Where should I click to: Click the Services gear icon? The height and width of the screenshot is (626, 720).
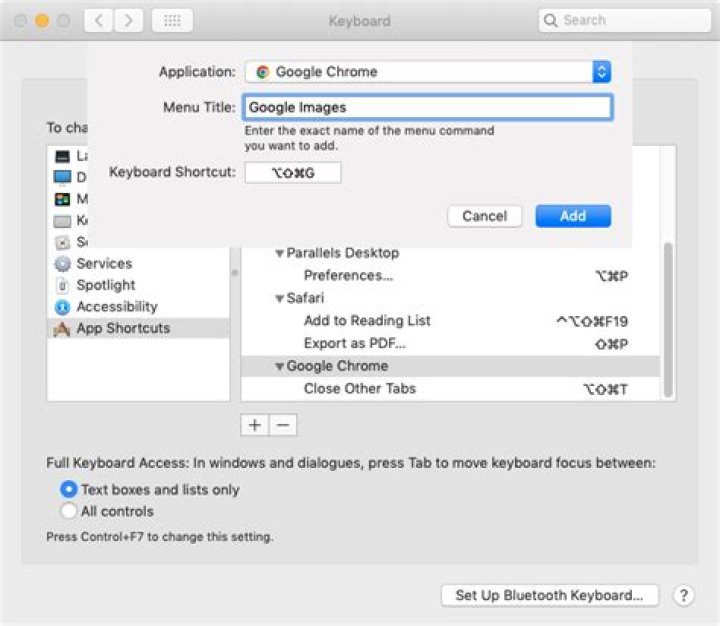tap(62, 264)
